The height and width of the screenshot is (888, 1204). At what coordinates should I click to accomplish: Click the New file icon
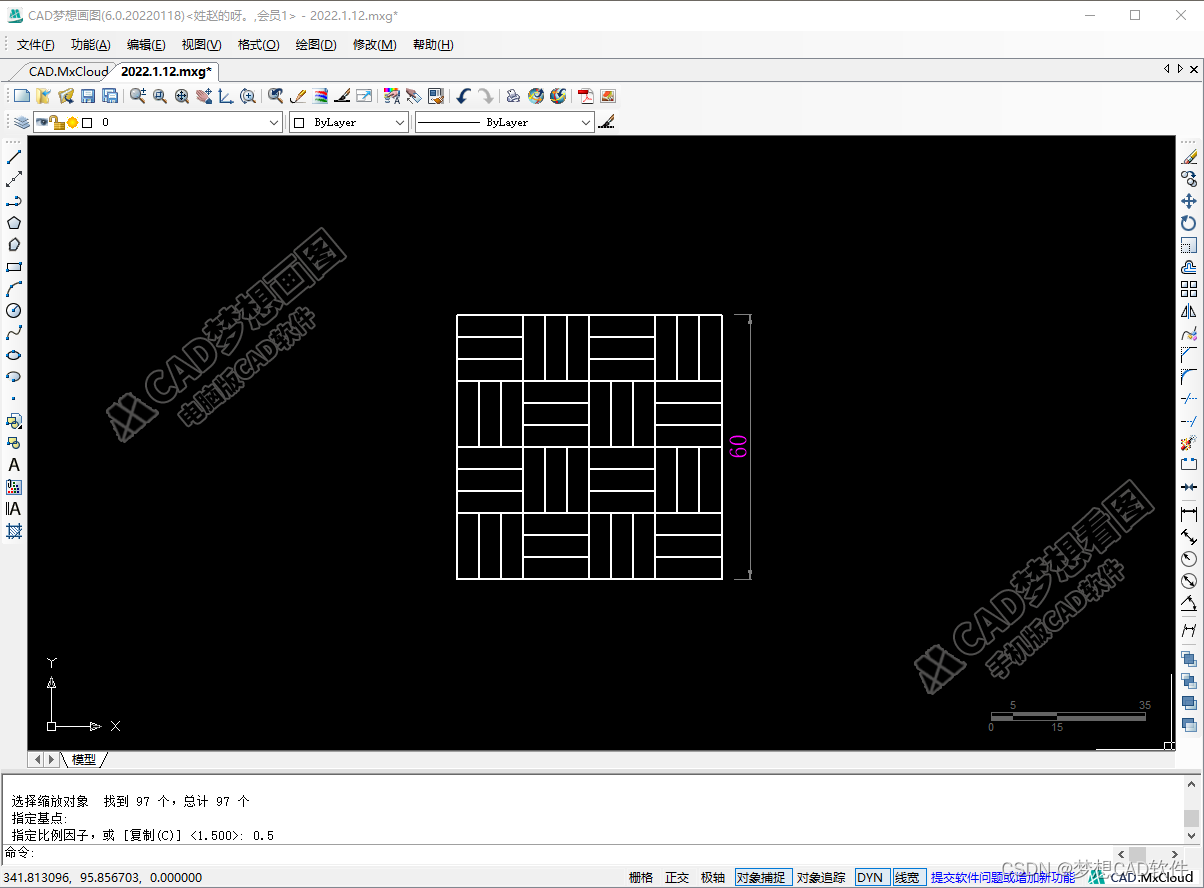coord(21,96)
